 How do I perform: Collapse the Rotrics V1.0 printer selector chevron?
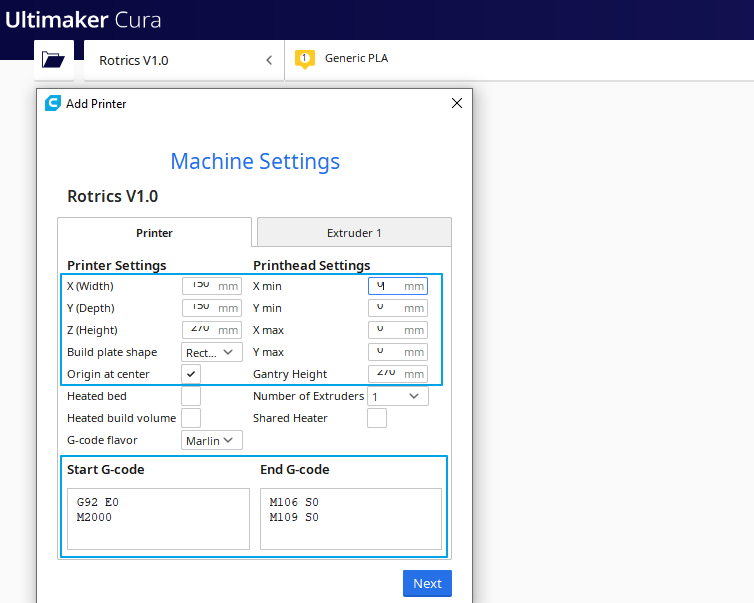tap(269, 60)
